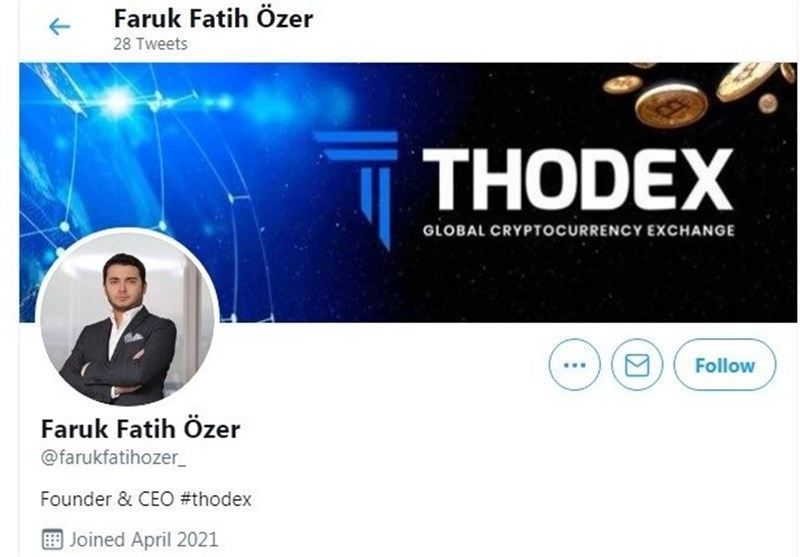The width and height of the screenshot is (800, 557).
Task: Go back using the blue arrow
Action: click(59, 27)
